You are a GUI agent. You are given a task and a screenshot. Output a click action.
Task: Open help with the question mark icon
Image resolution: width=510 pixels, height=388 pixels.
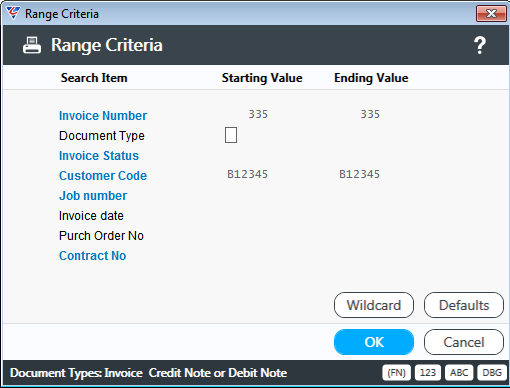click(480, 45)
